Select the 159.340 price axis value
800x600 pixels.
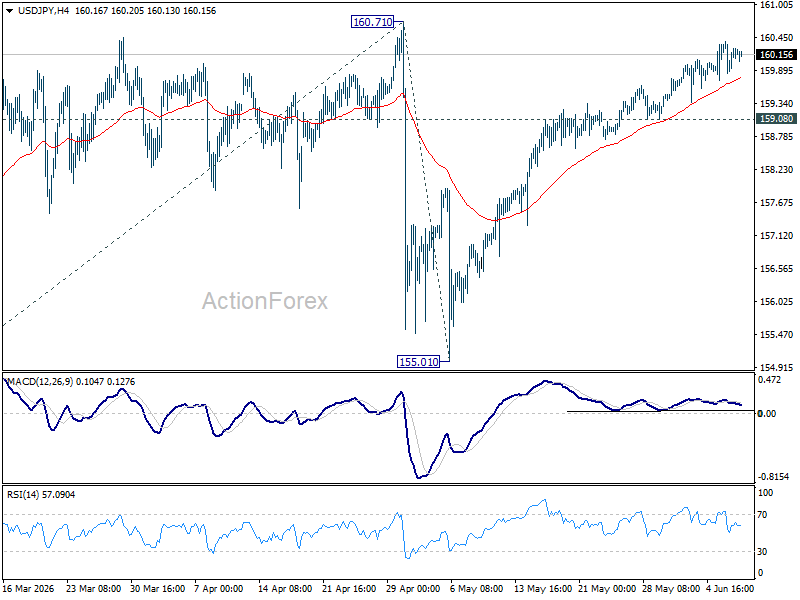click(x=777, y=104)
